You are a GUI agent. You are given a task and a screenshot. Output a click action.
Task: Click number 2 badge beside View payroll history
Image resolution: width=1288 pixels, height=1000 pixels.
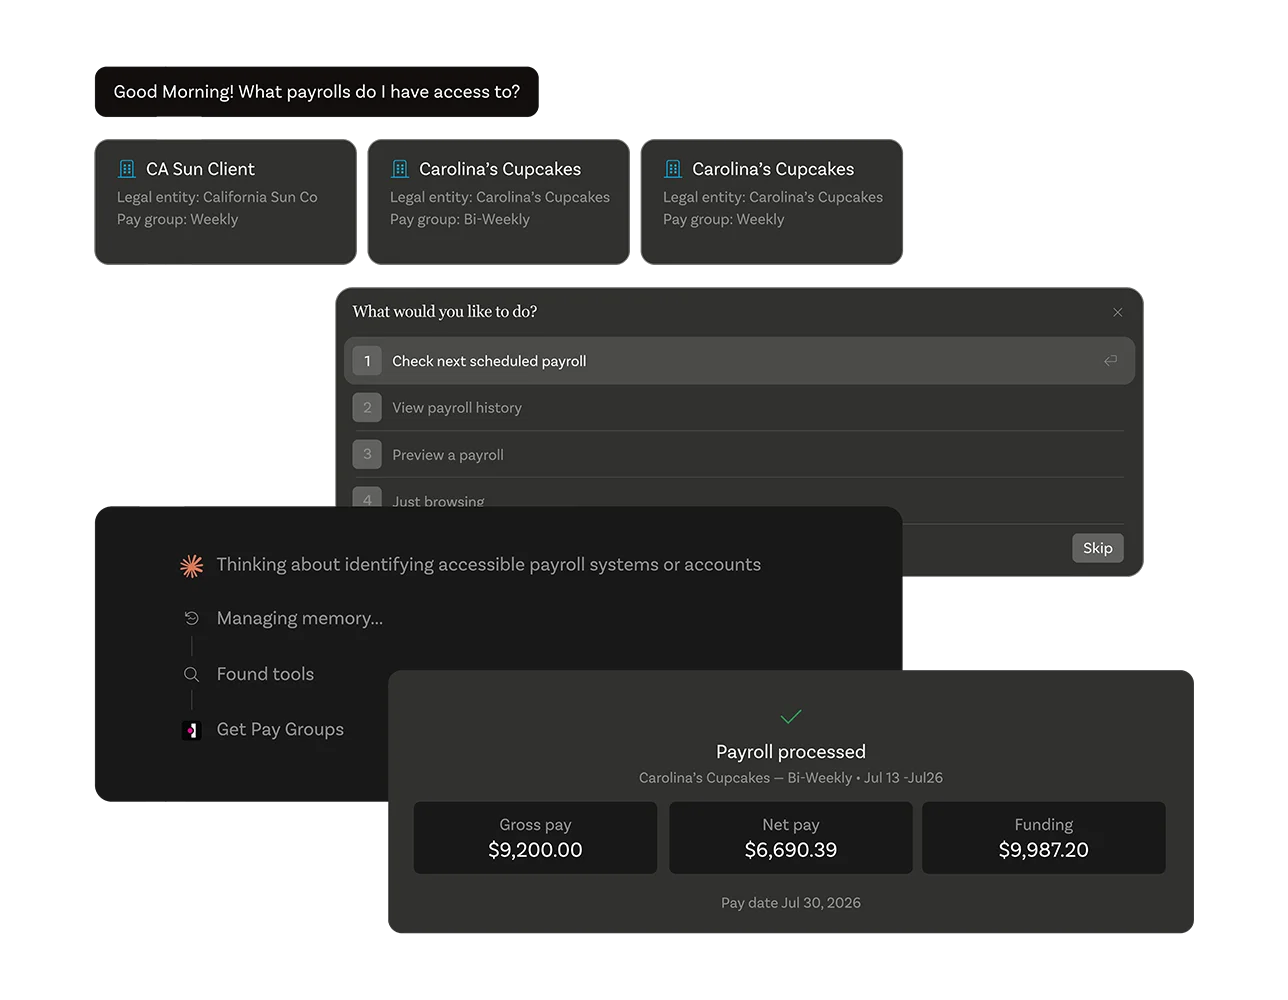coord(367,408)
